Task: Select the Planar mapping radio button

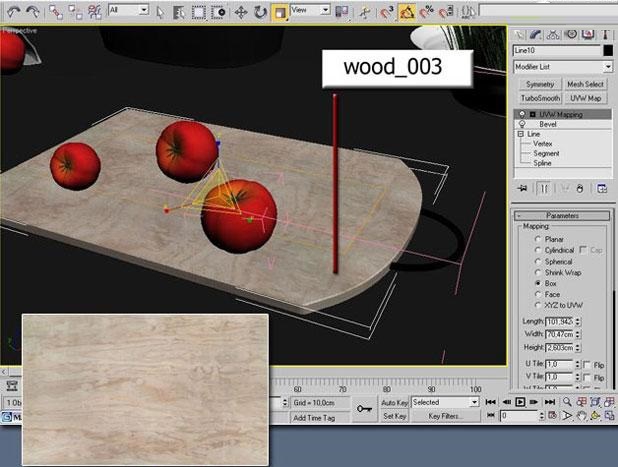Action: [538, 239]
